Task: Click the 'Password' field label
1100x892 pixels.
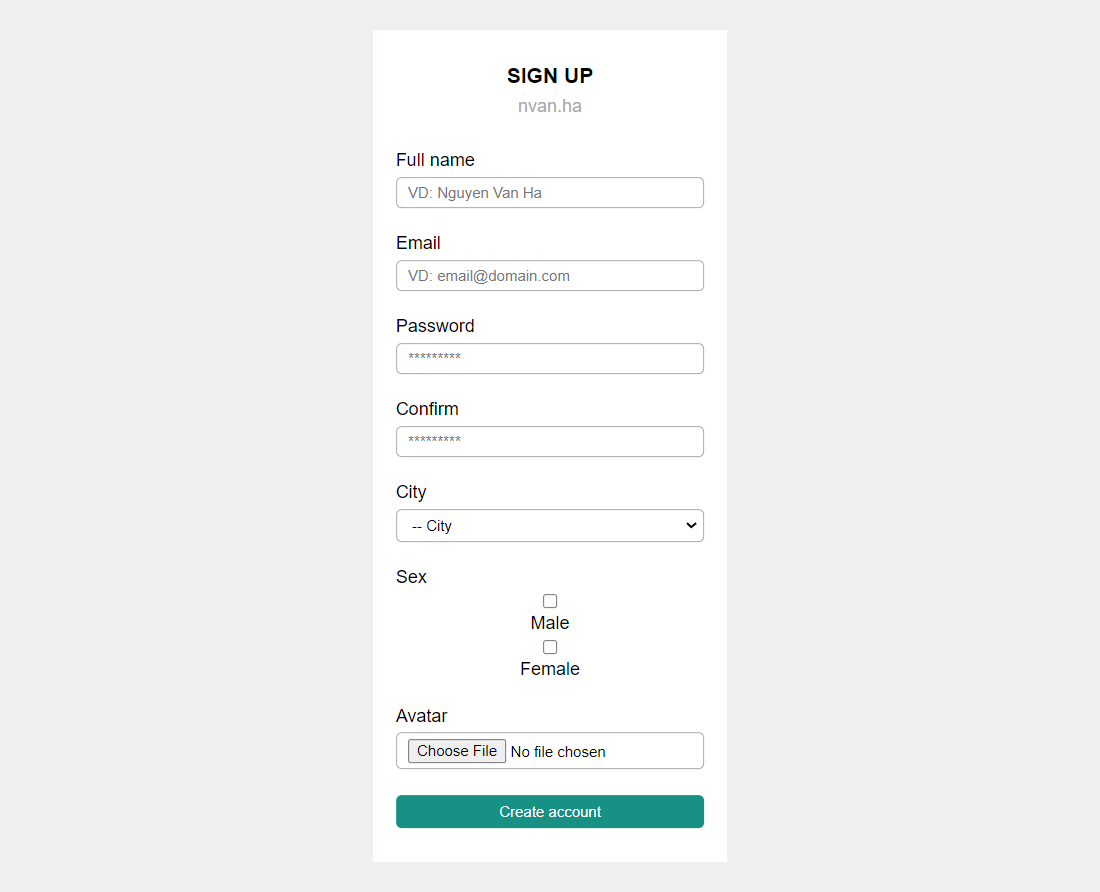Action: point(435,326)
